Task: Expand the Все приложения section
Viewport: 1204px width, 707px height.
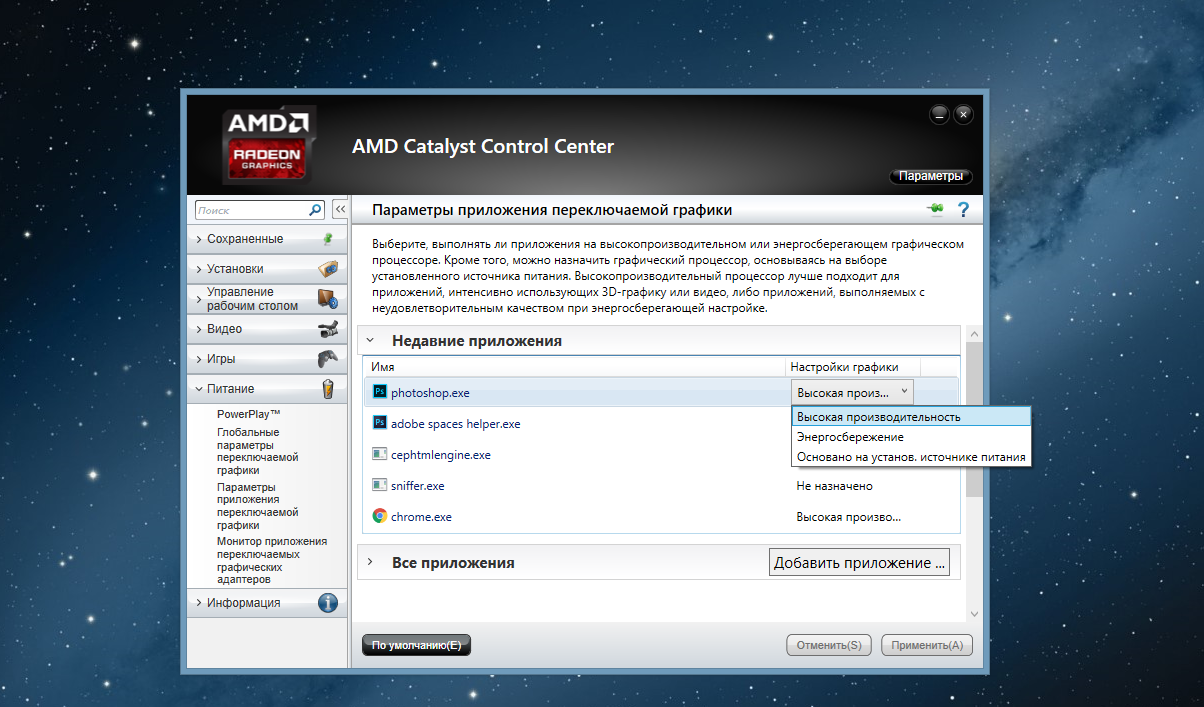Action: (x=370, y=563)
